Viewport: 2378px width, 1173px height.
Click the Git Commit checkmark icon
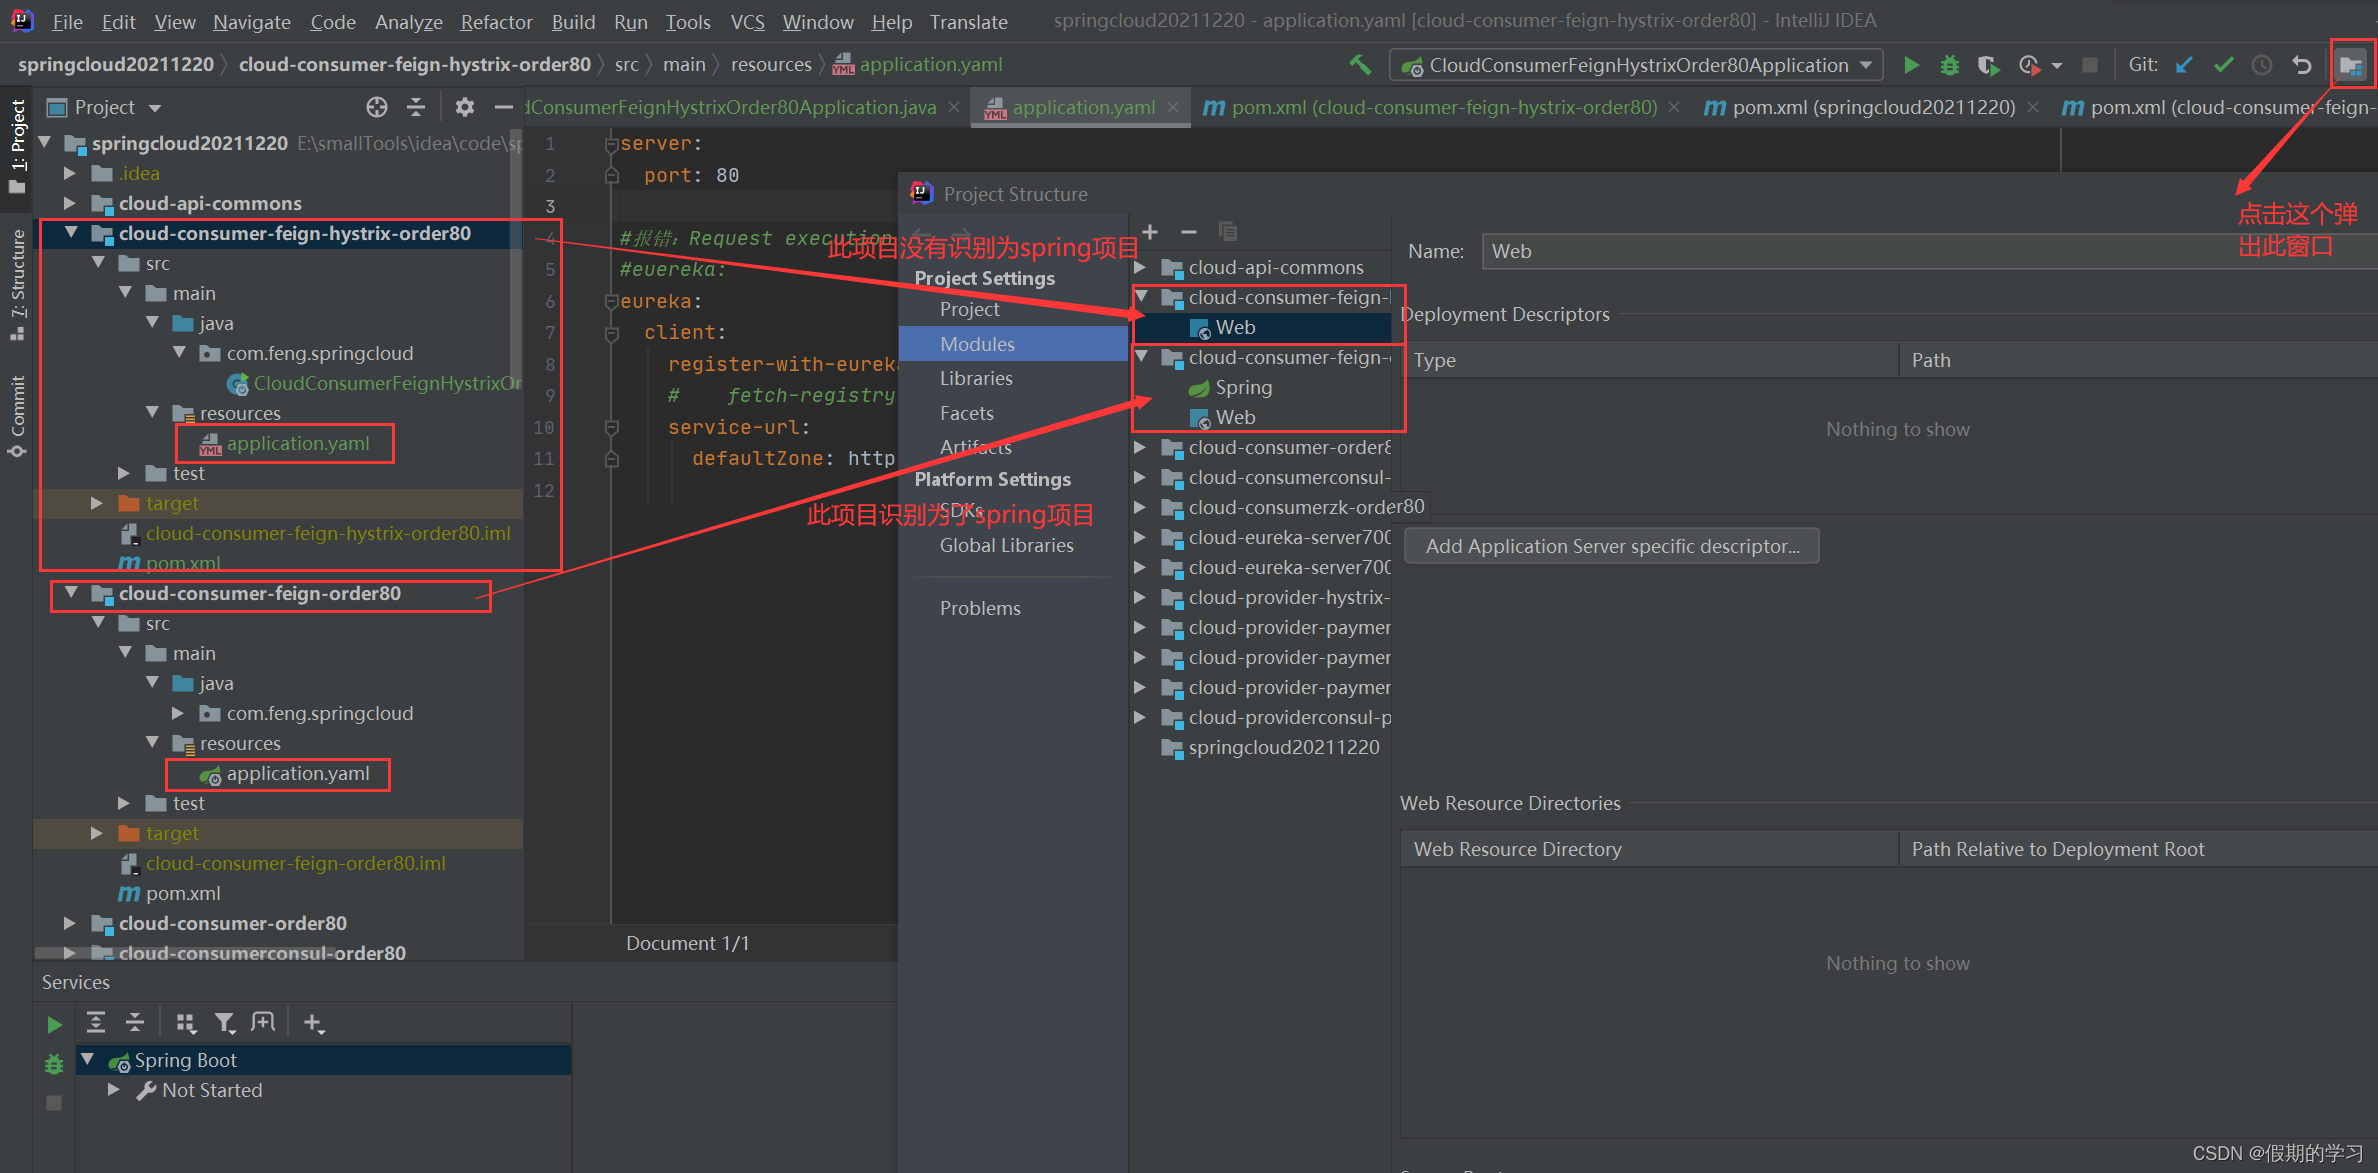(2223, 65)
